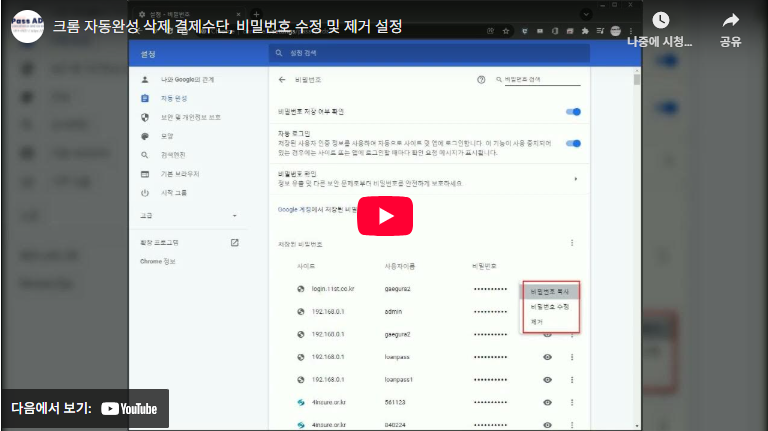Open new tab with plus button
Viewport: 768px width, 431px height.
[256, 14]
